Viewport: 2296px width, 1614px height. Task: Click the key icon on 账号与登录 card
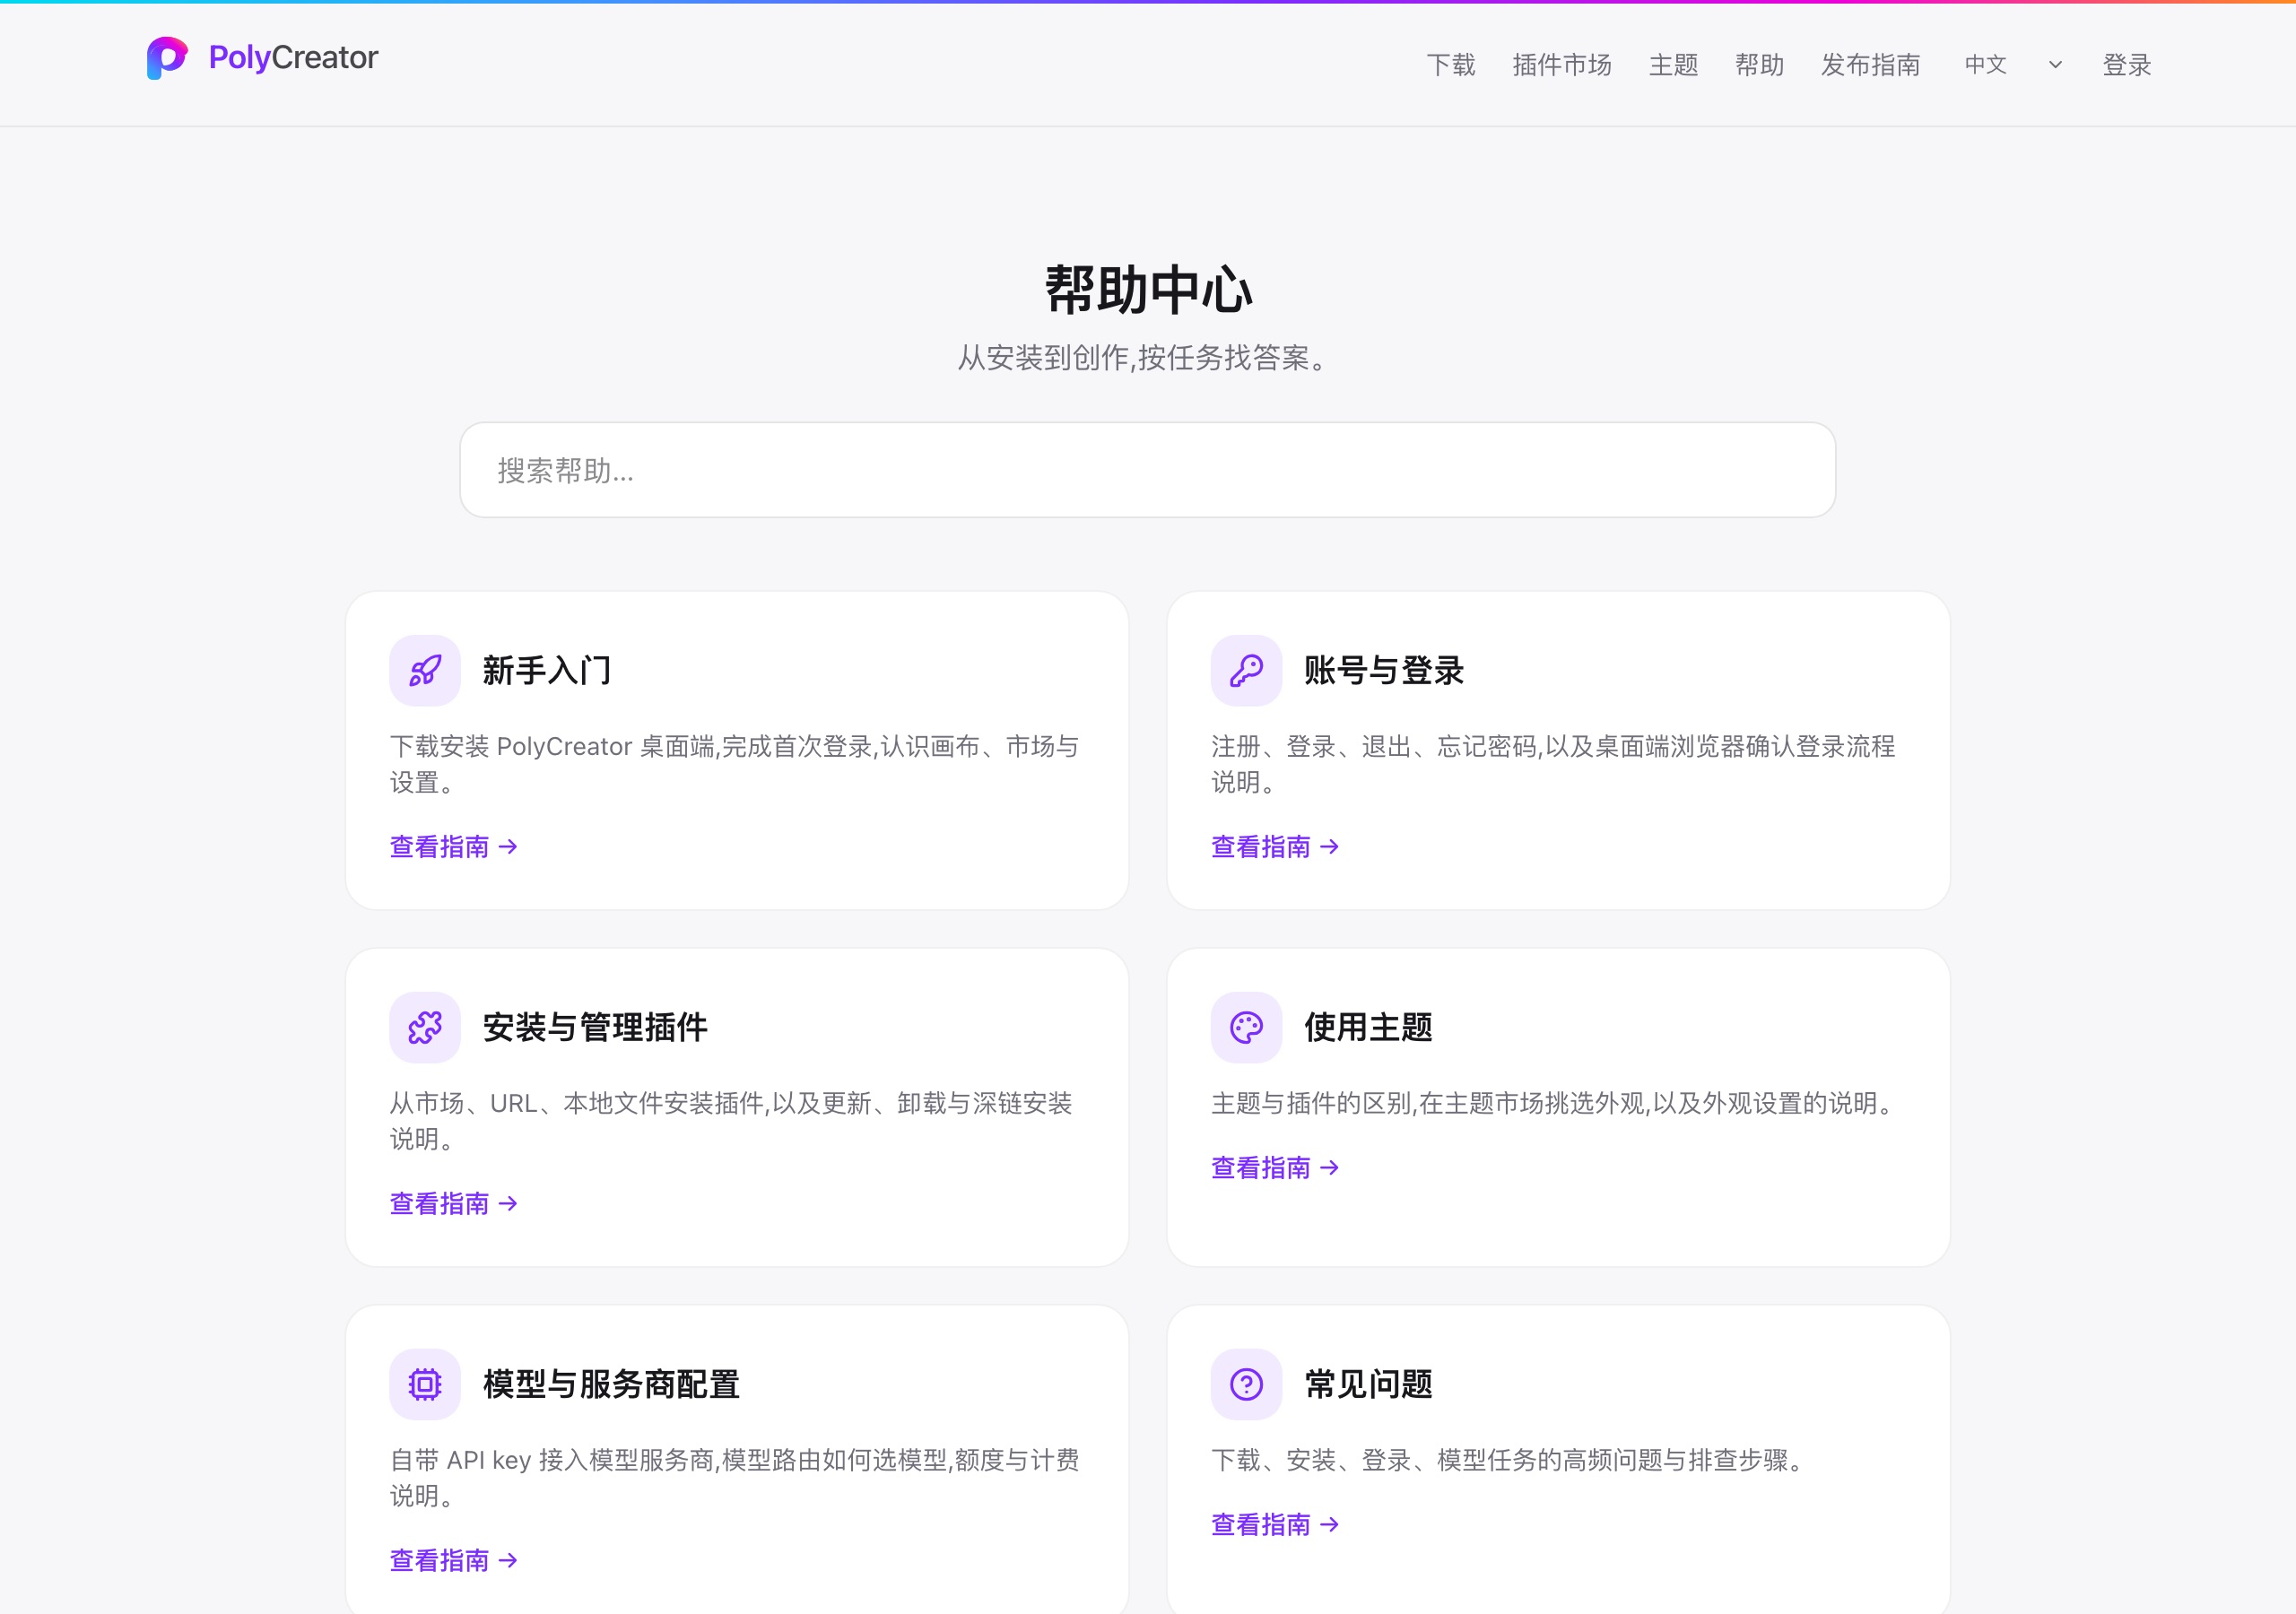[1246, 671]
